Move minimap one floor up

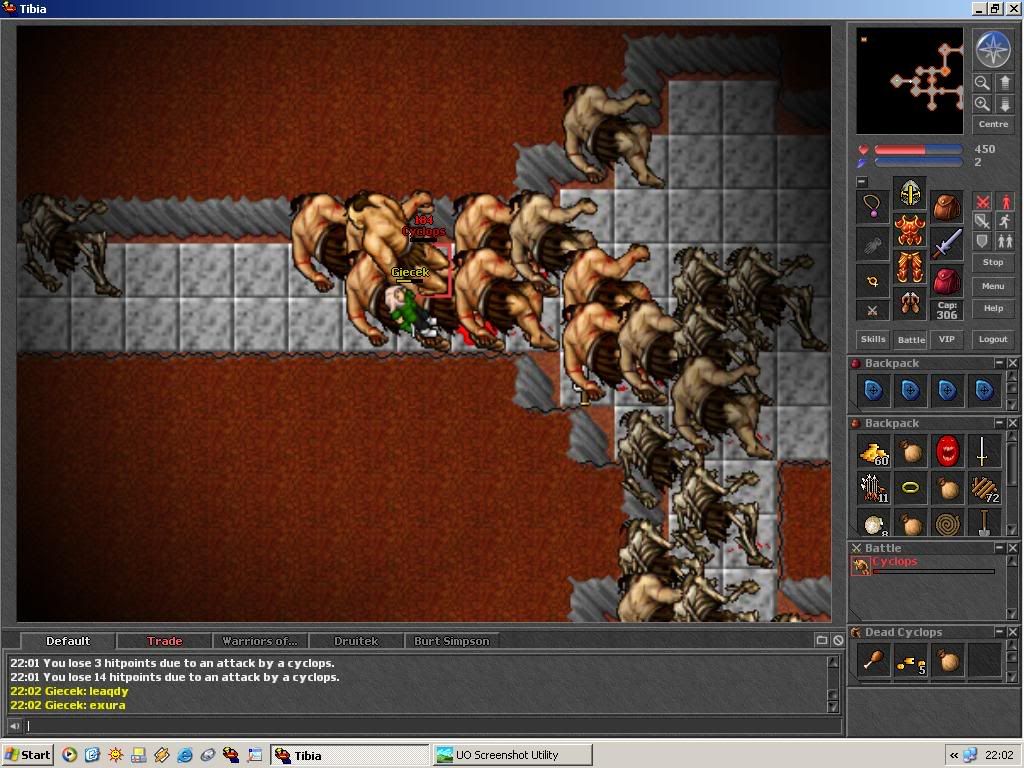tap(1004, 82)
